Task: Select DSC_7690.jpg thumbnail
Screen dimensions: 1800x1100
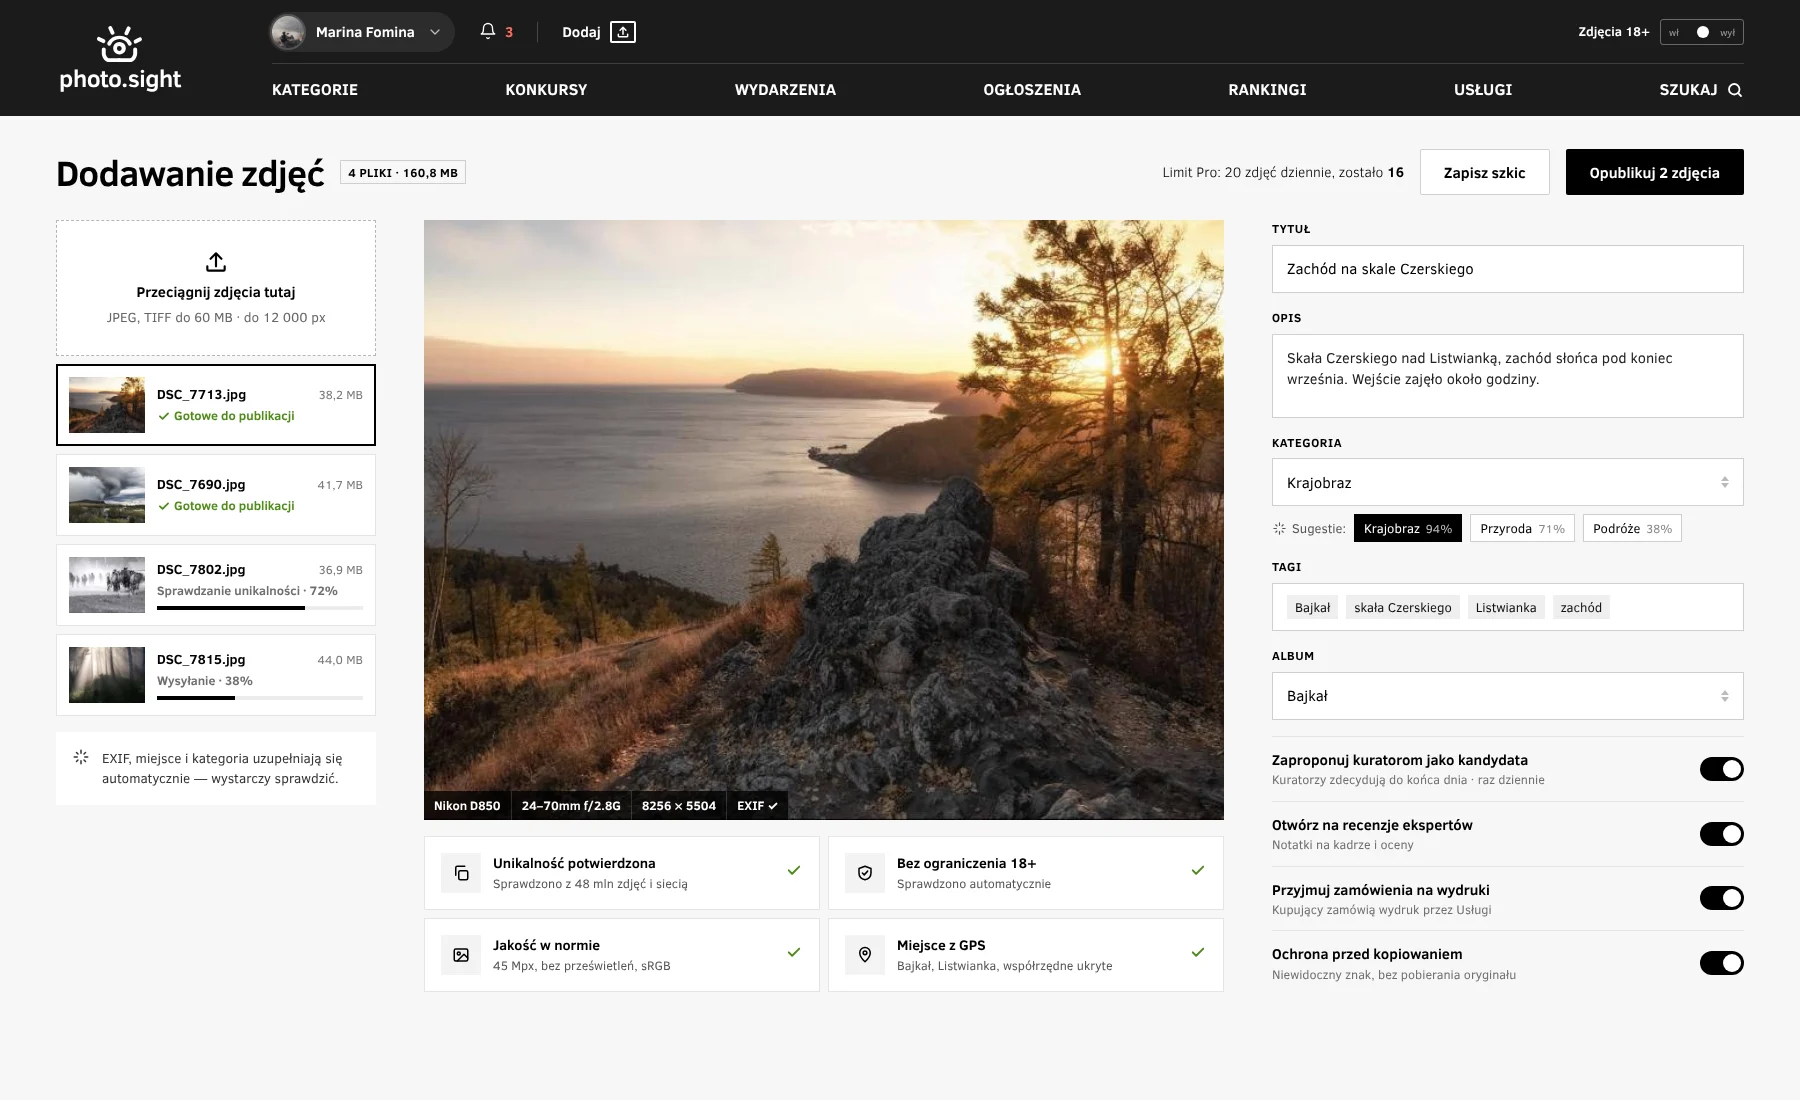Action: (x=107, y=495)
